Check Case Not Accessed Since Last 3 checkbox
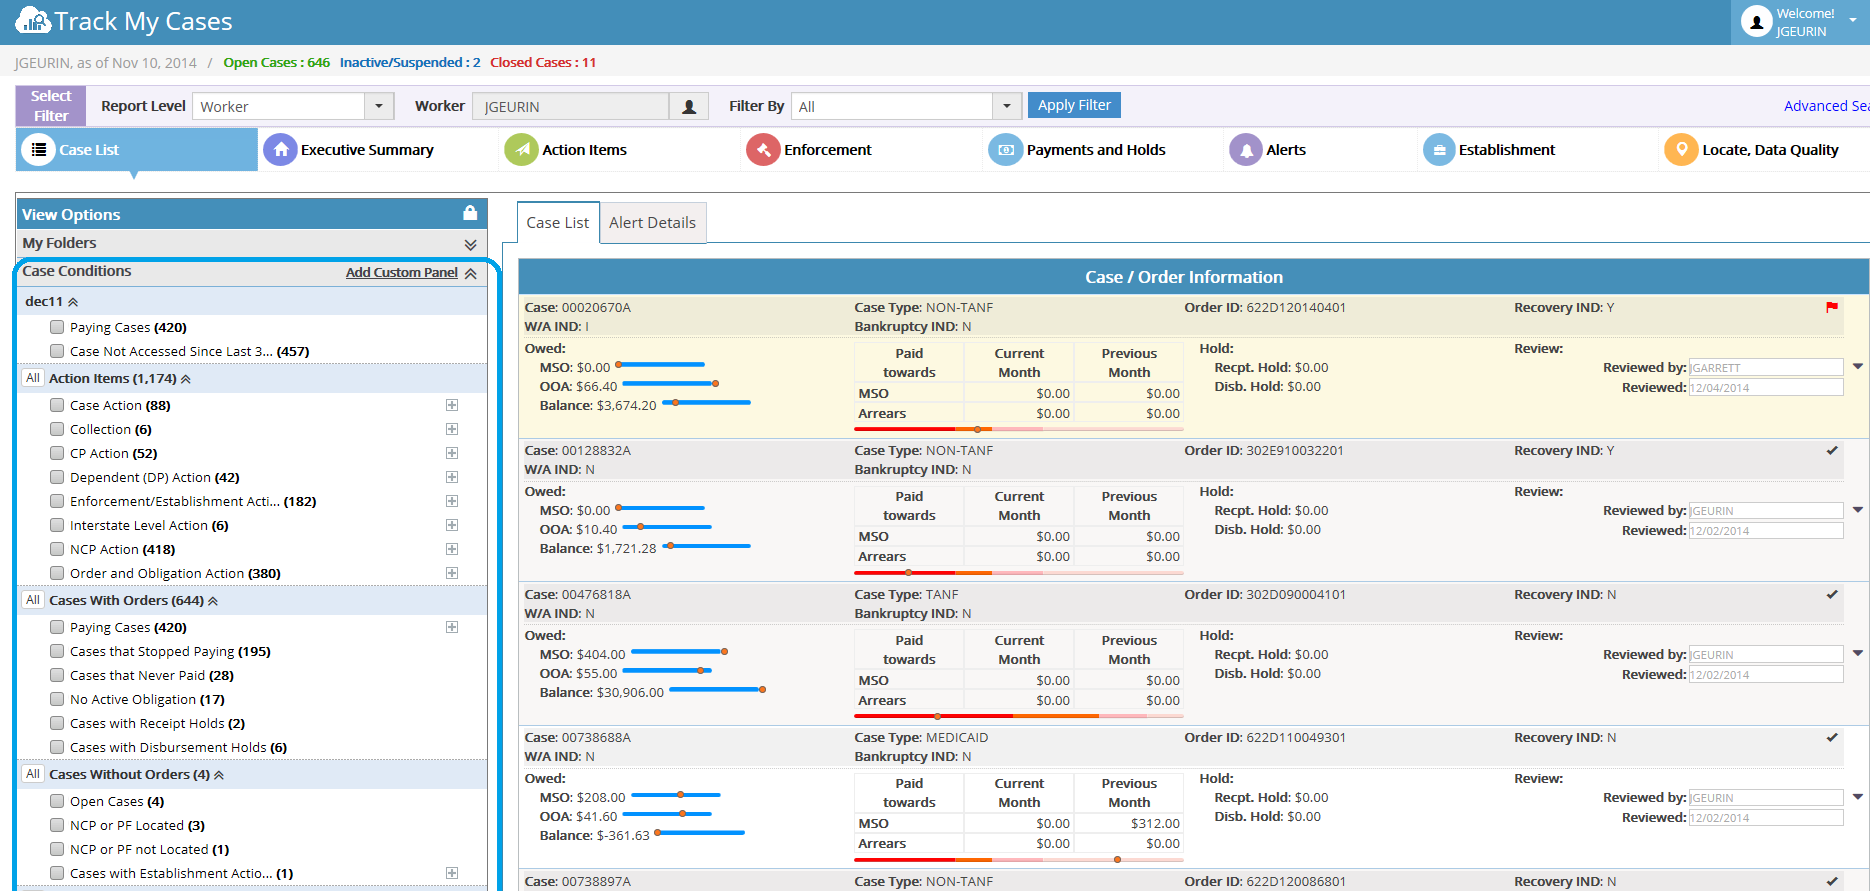Screen dimensions: 1870x891 pos(57,351)
